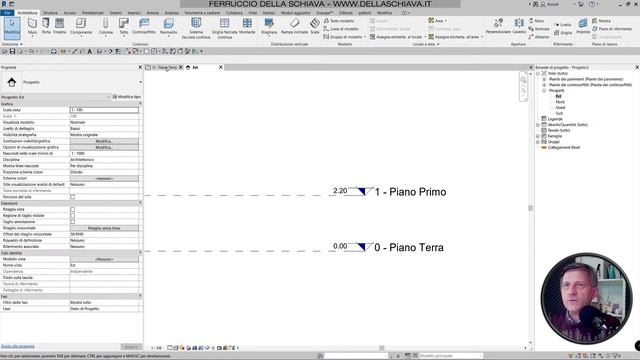The height and width of the screenshot is (360, 640).
Task: Edit the Scala vista input field
Action: pyautogui.click(x=104, y=110)
